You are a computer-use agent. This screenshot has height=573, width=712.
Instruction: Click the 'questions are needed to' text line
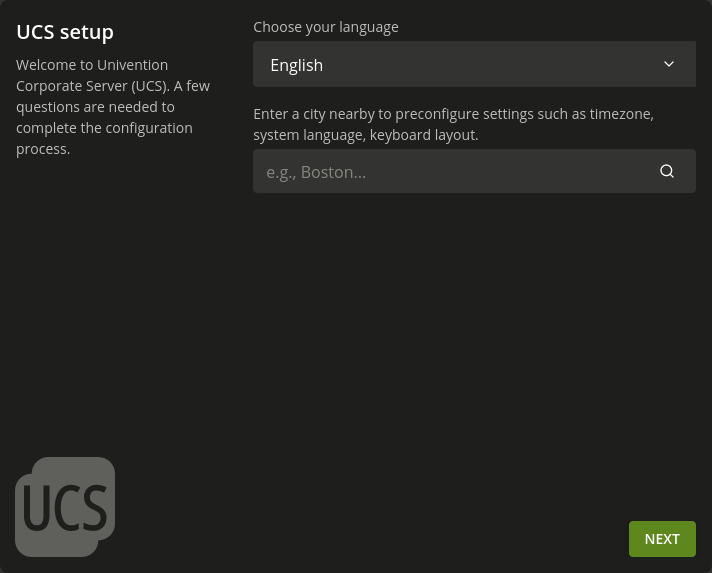coord(95,107)
